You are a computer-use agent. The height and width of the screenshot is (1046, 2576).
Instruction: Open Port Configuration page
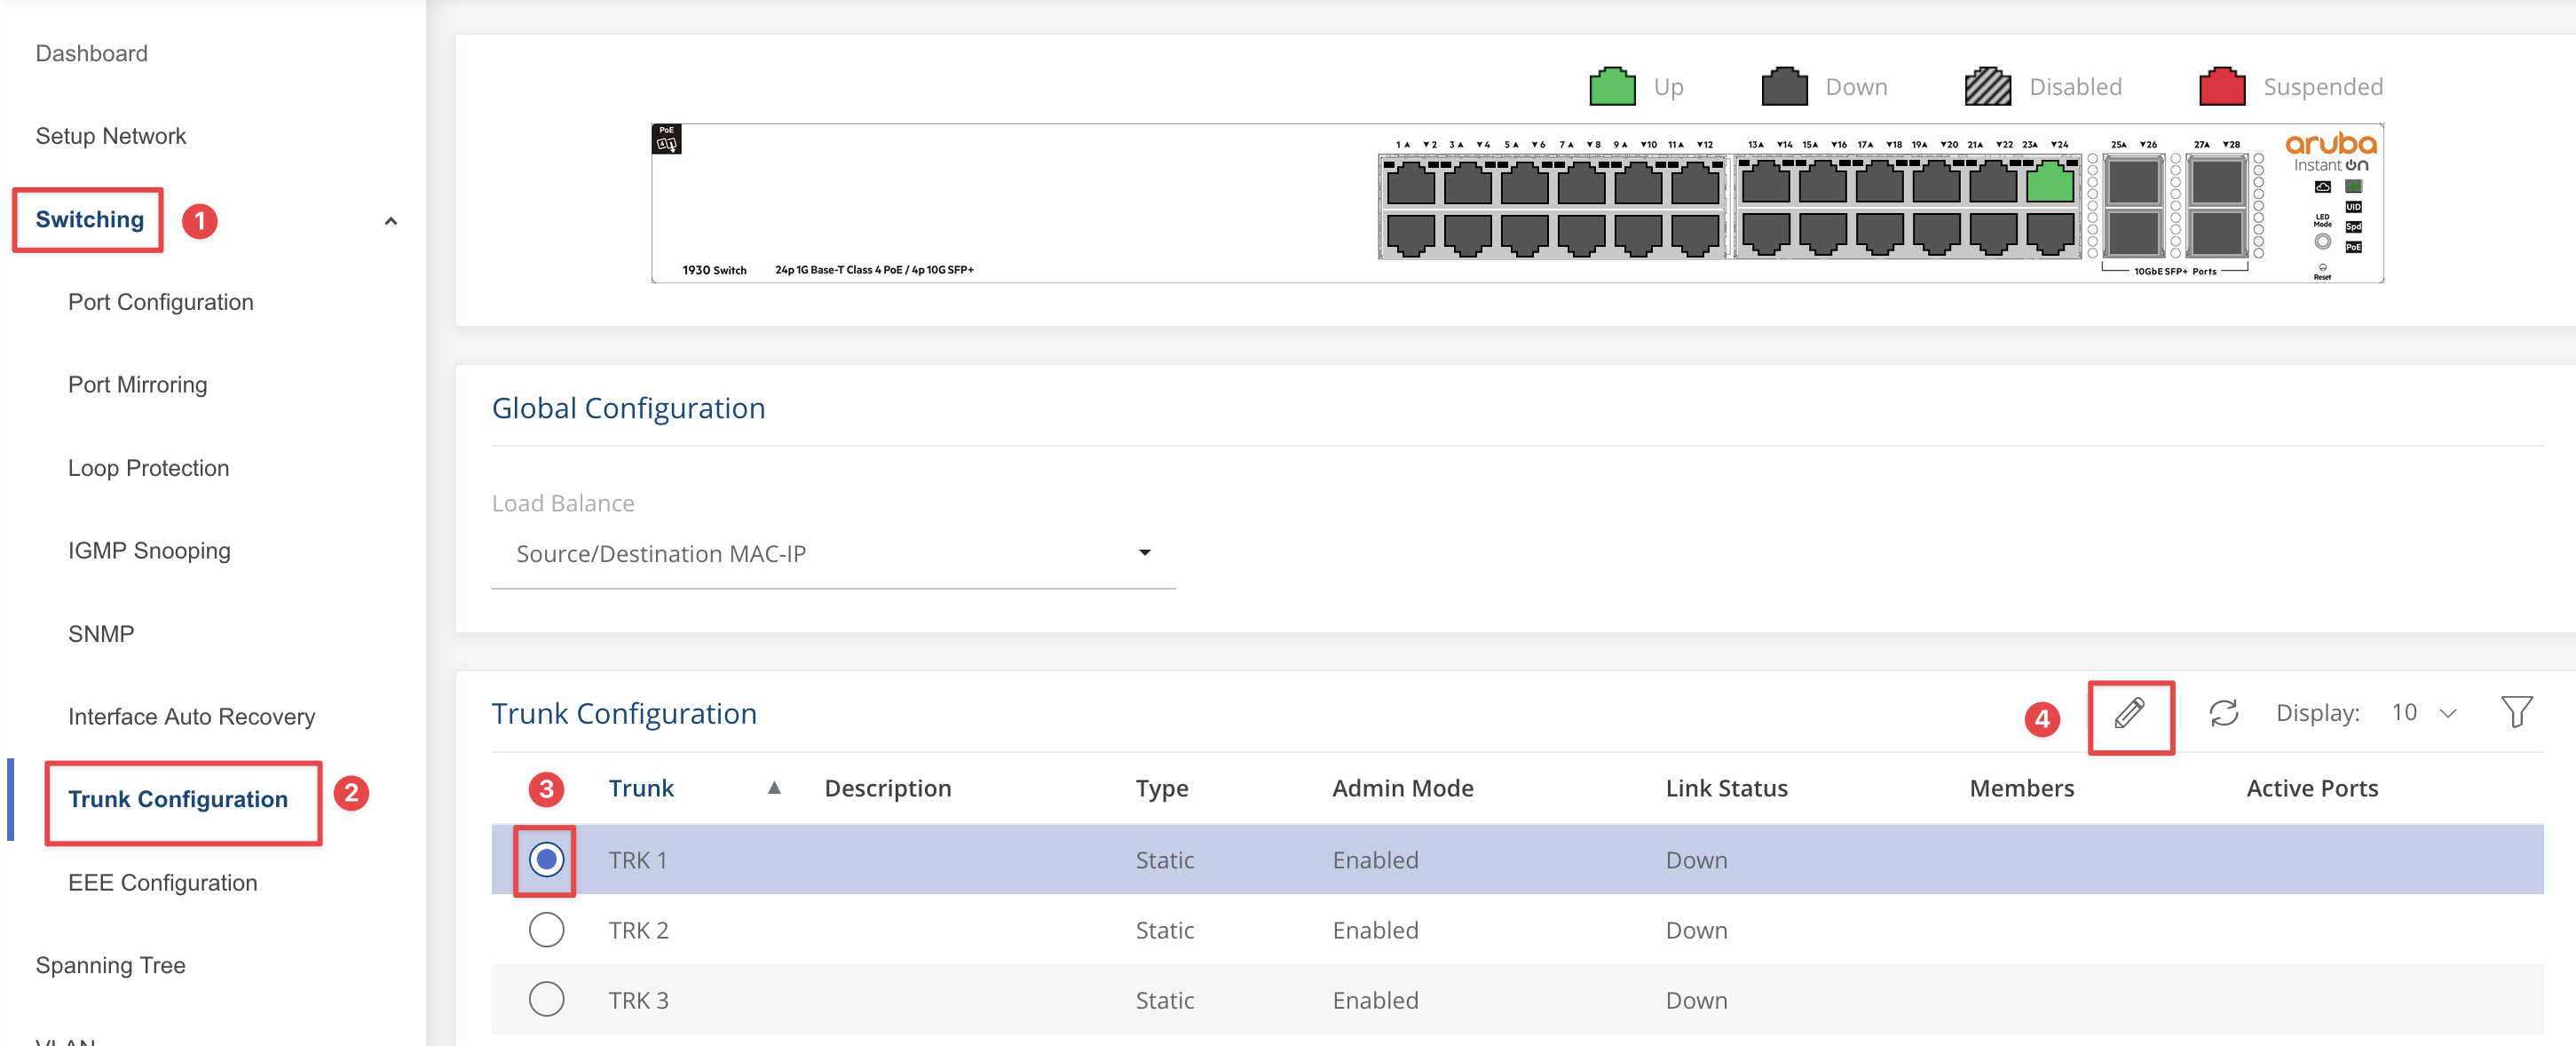160,302
